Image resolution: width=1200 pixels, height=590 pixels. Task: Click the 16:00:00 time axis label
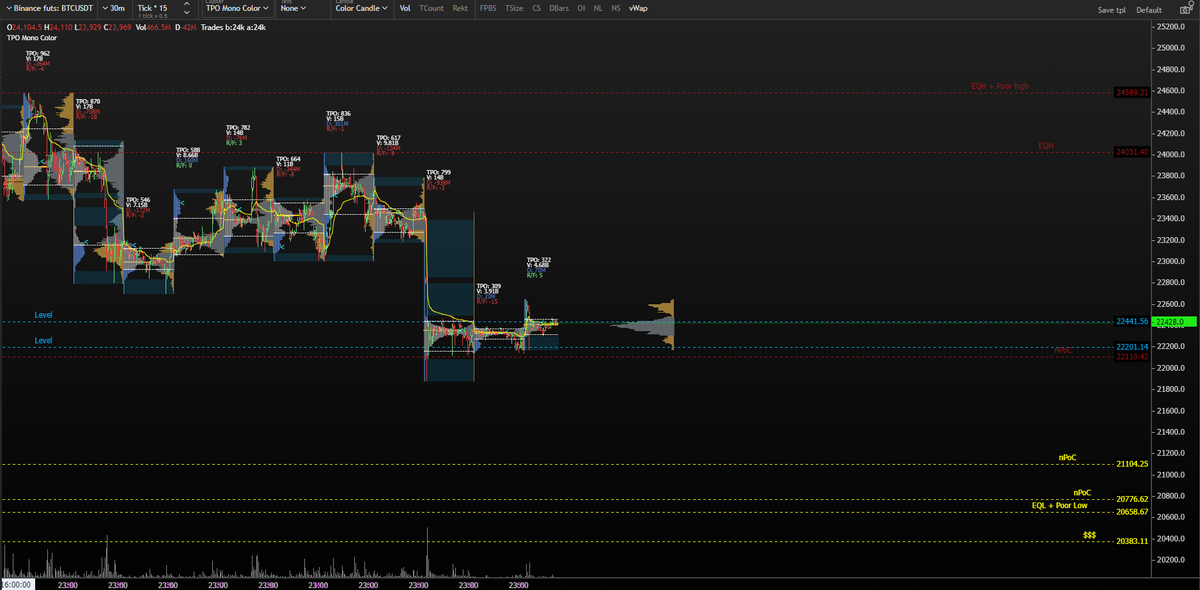18,584
